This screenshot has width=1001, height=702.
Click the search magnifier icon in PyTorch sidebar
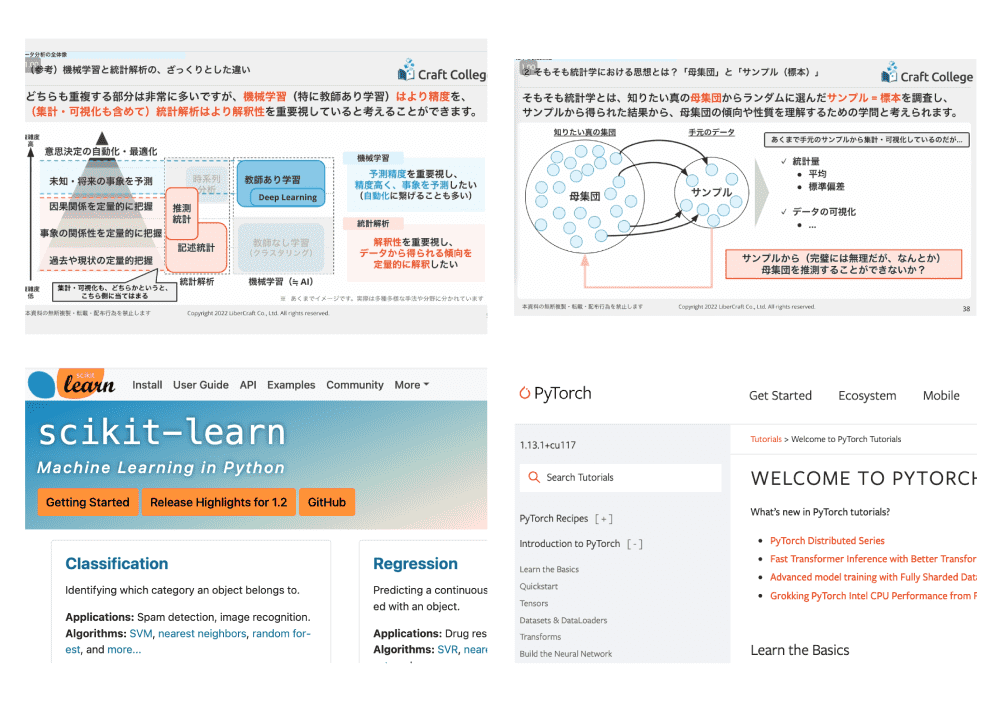pos(534,477)
